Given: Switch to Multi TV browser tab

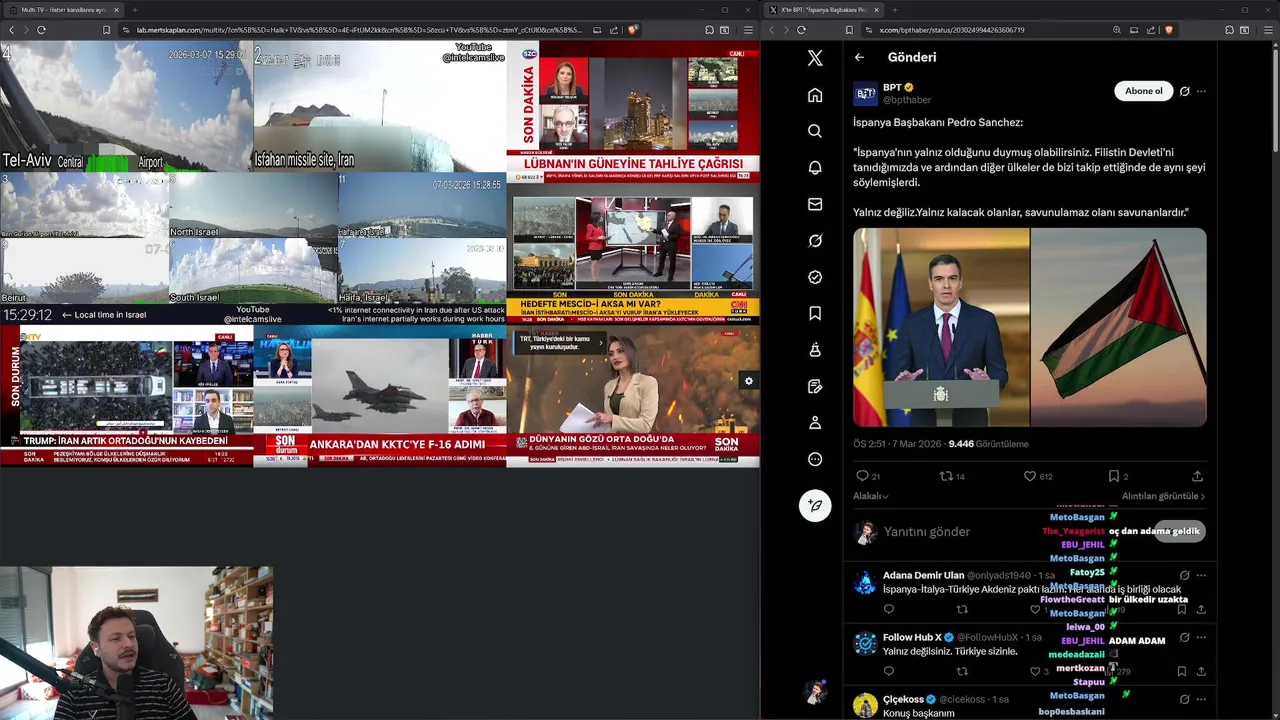Looking at the screenshot, I should click(x=62, y=9).
